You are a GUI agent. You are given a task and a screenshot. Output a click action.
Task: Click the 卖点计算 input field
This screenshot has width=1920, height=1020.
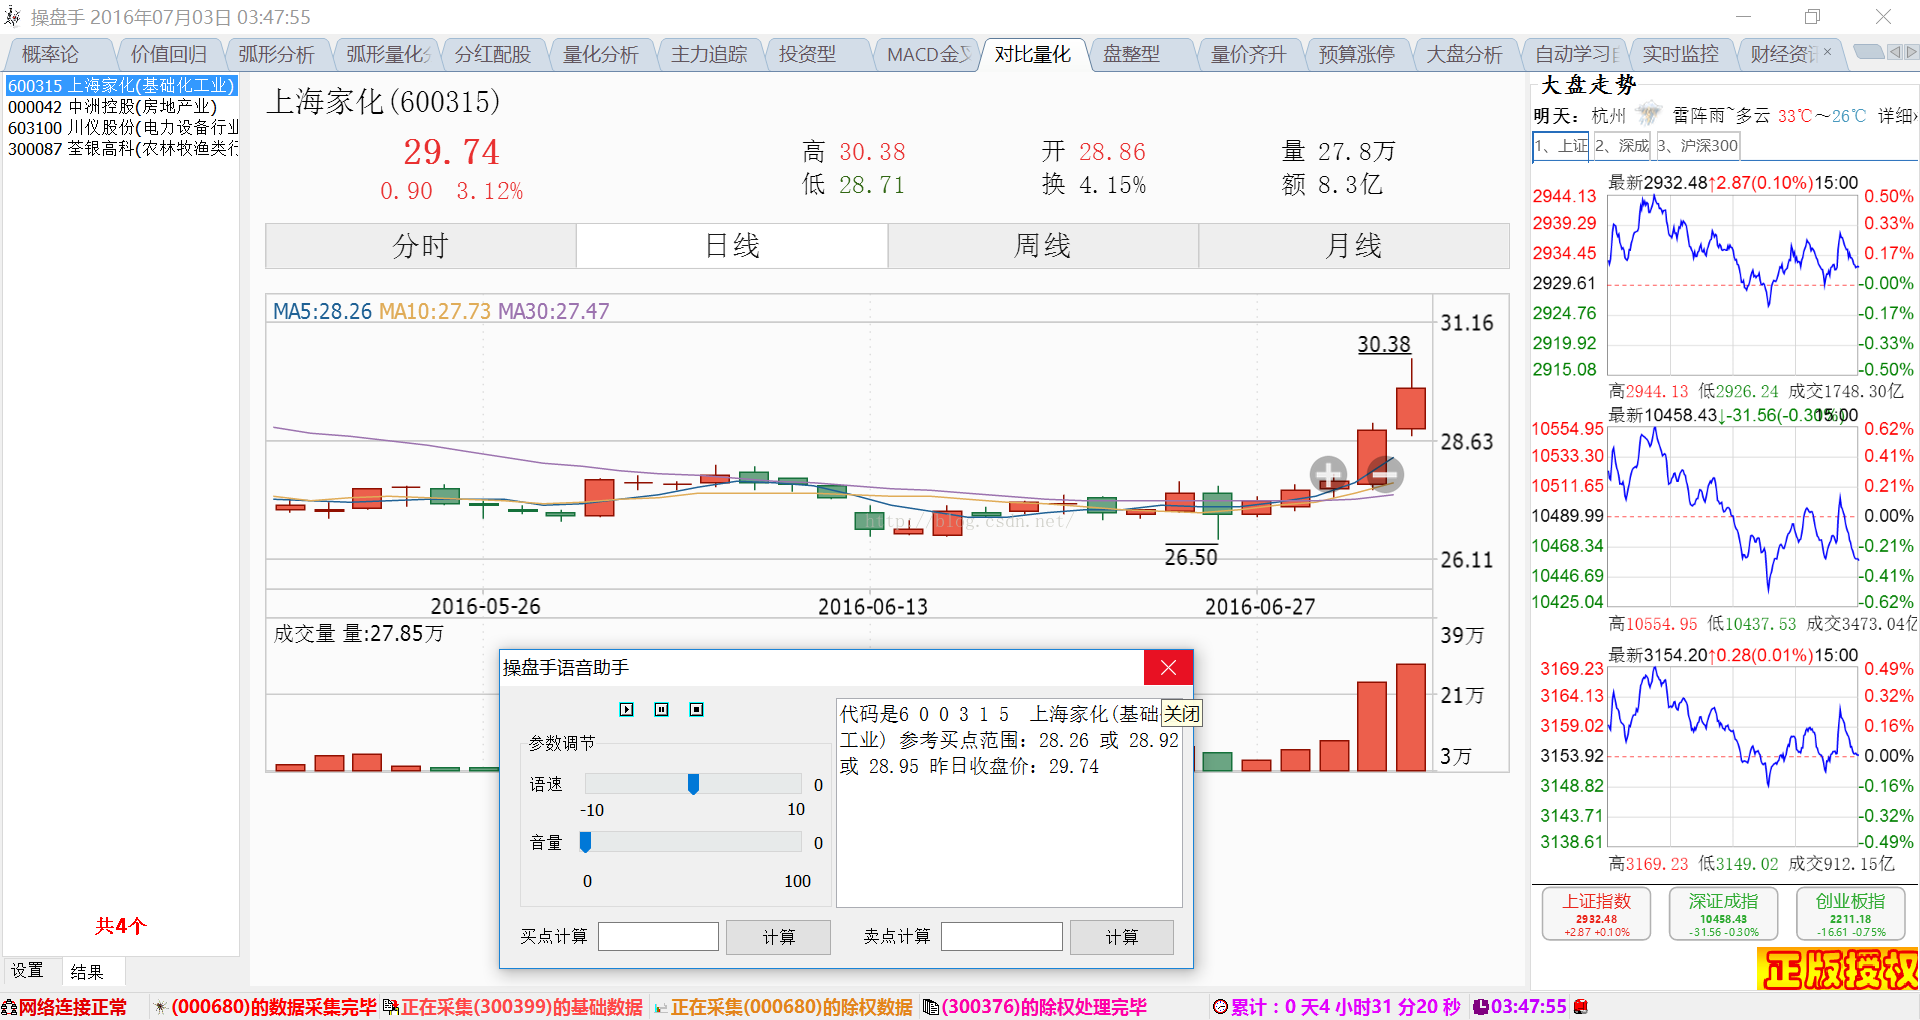pos(1001,936)
